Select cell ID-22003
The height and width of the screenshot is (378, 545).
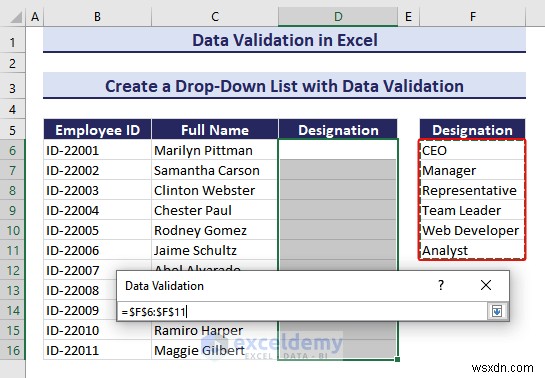pos(97,190)
